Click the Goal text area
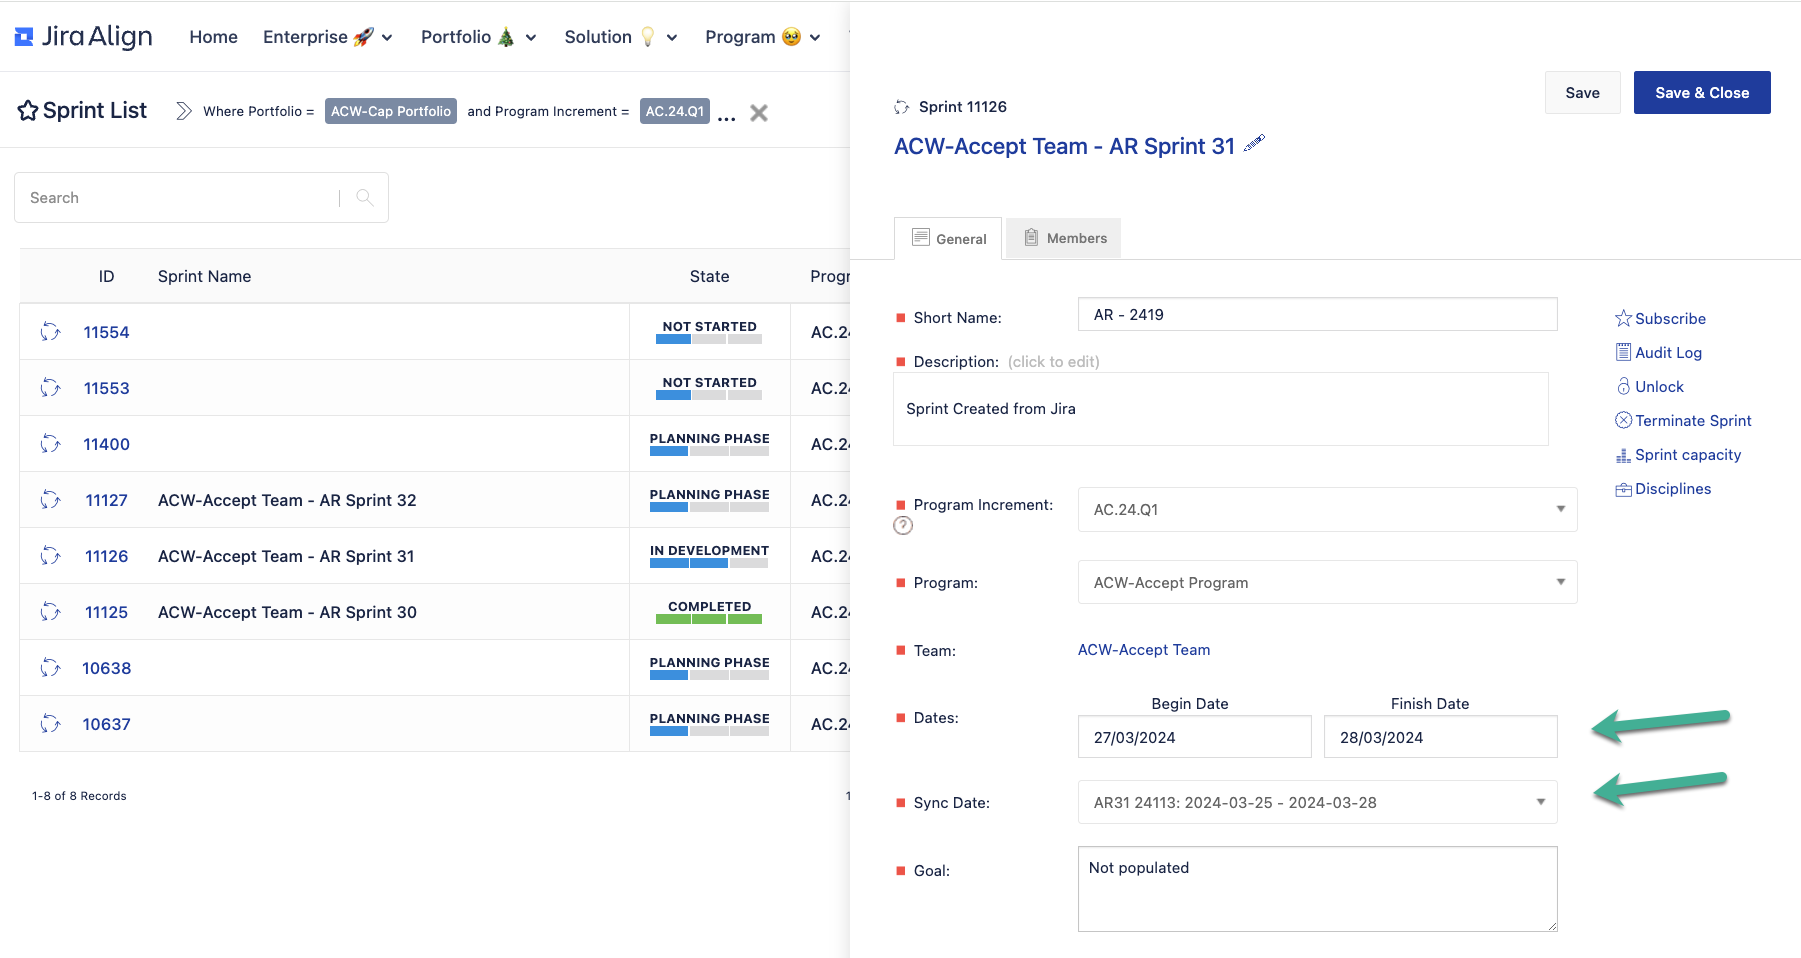The image size is (1801, 958). pyautogui.click(x=1317, y=889)
